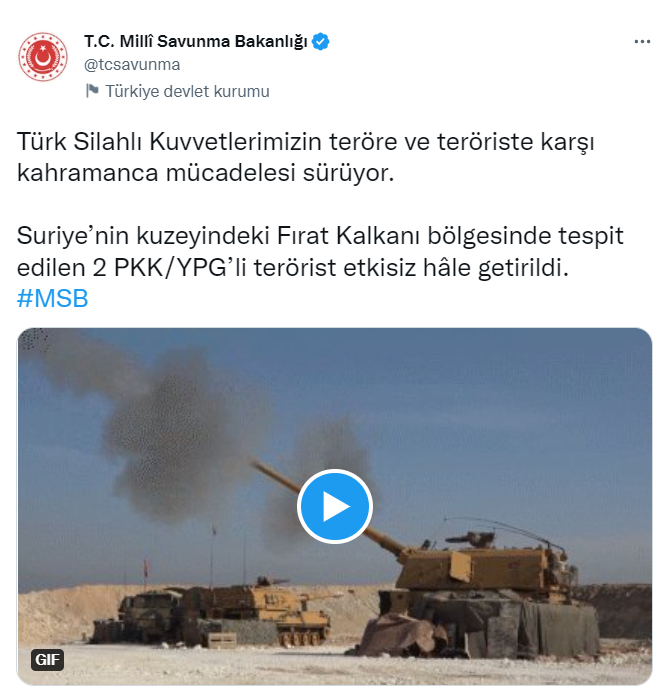670x699 pixels.
Task: Click the camouflage netting under the howitzer
Action: [x=490, y=624]
